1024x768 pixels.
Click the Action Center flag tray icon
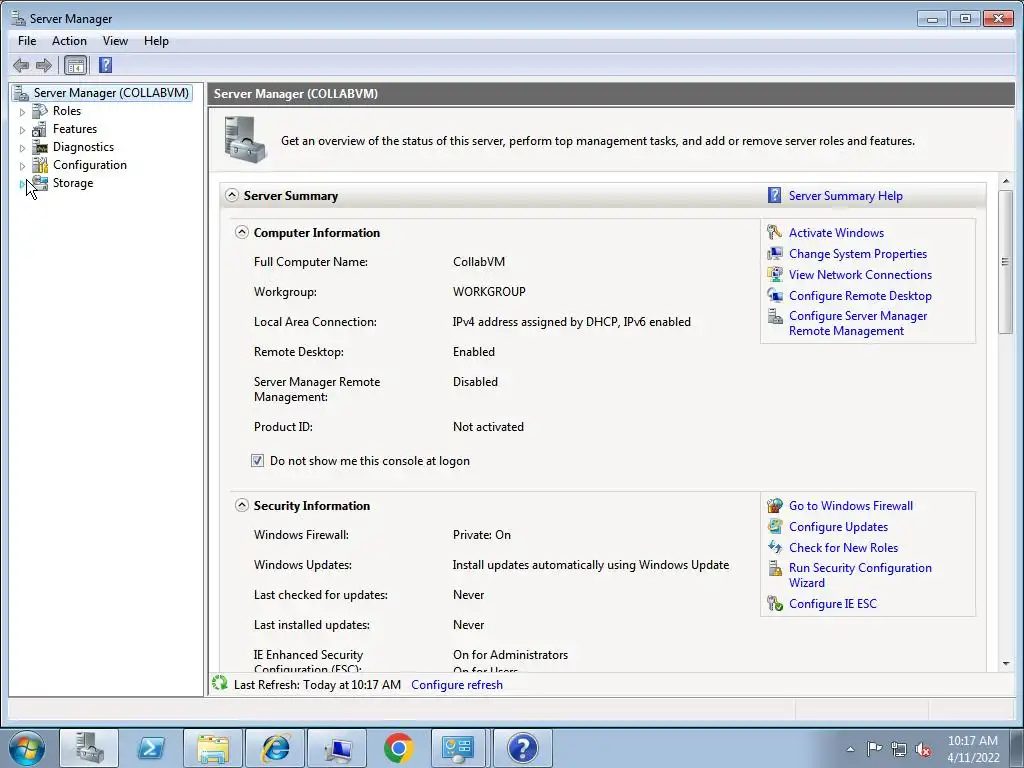(874, 749)
